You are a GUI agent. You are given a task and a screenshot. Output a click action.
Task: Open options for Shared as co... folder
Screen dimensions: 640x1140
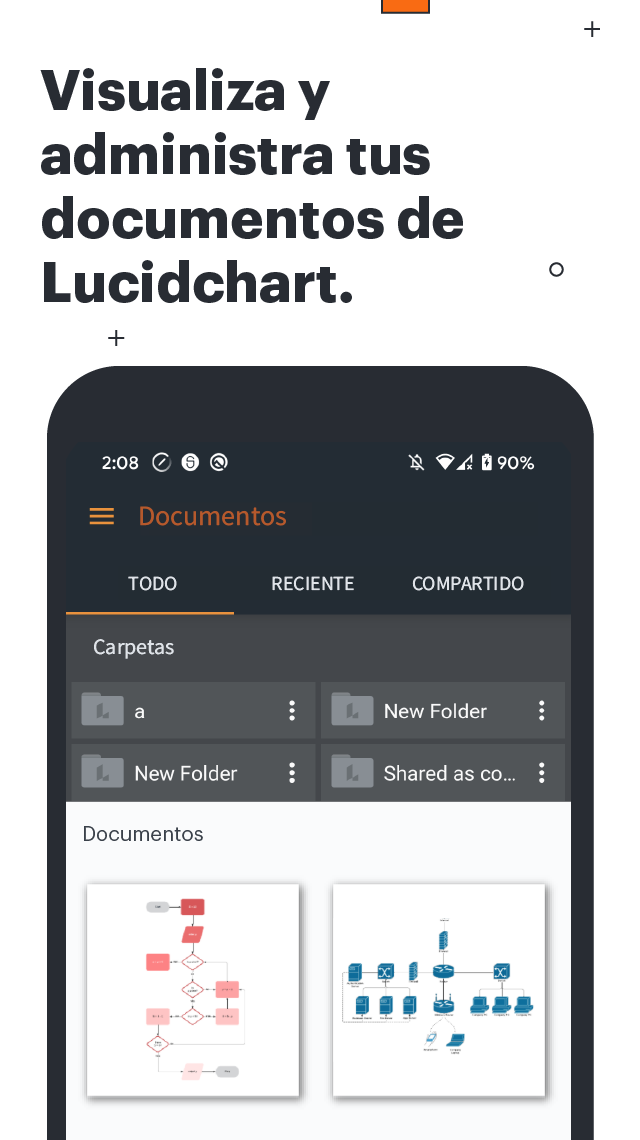(x=541, y=773)
